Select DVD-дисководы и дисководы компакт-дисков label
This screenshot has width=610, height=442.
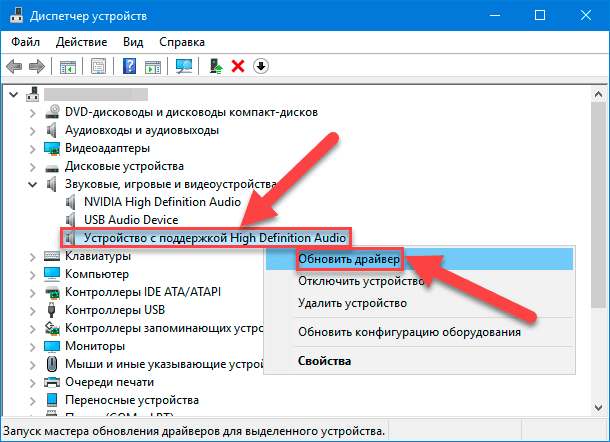[191, 112]
